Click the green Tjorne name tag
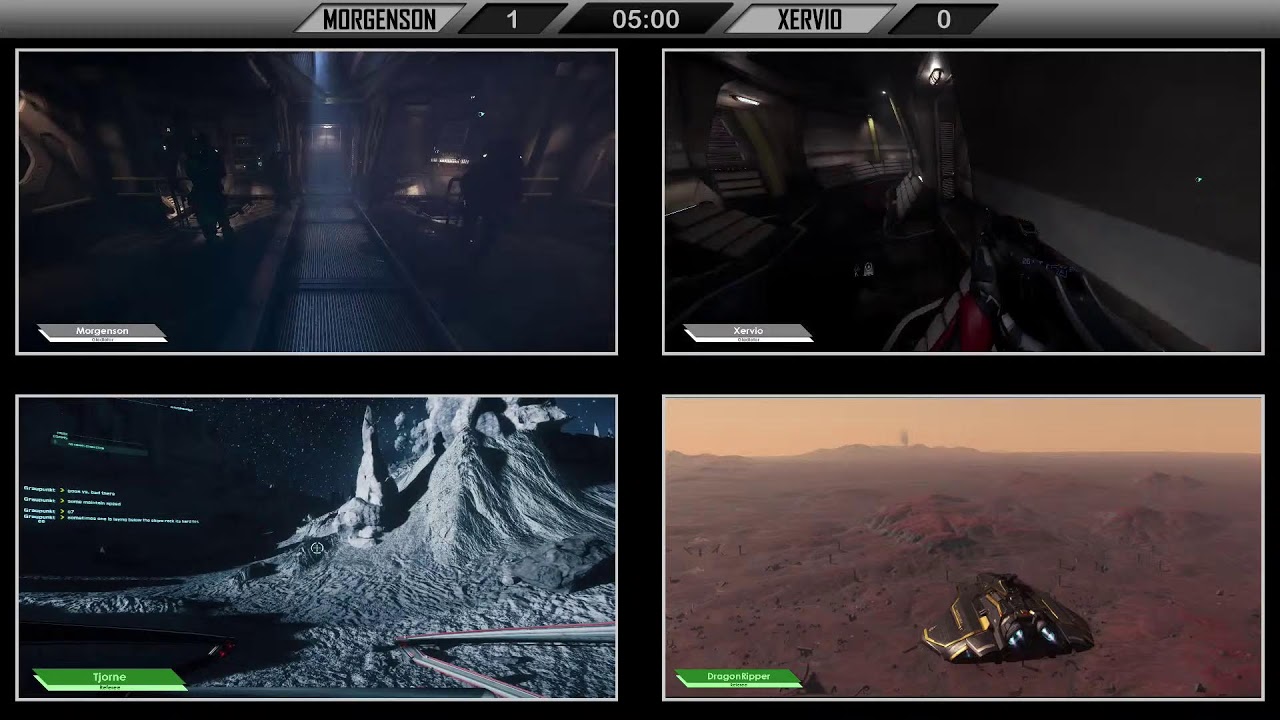 (x=109, y=679)
